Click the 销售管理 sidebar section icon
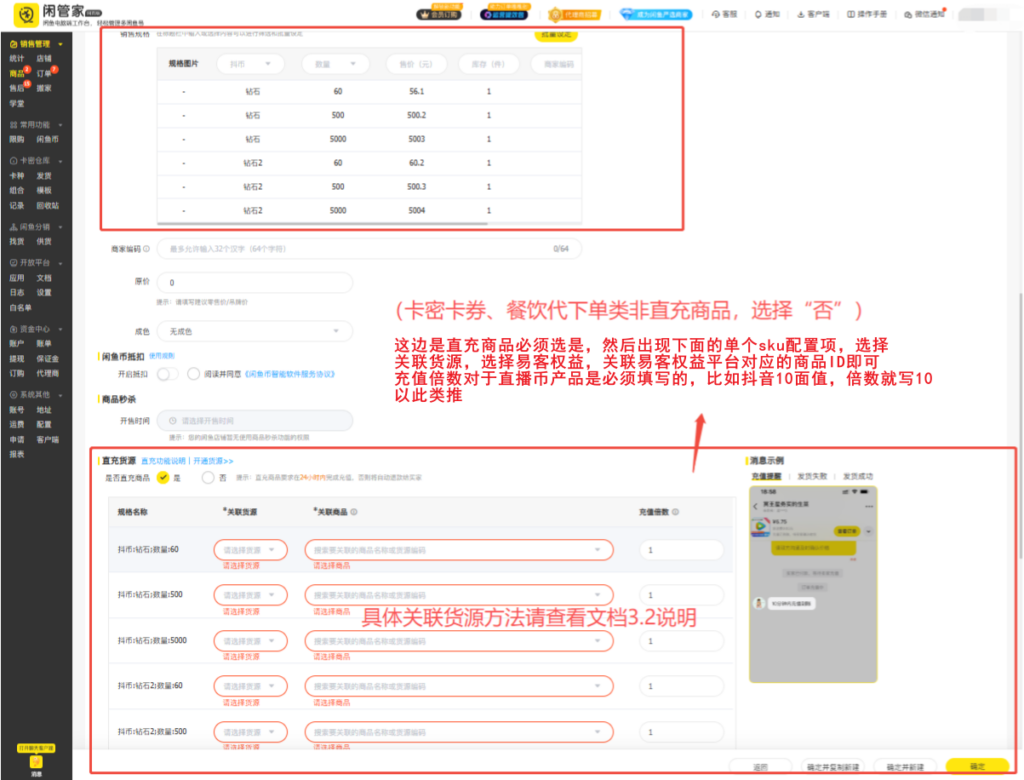1024x780 pixels. 14,44
